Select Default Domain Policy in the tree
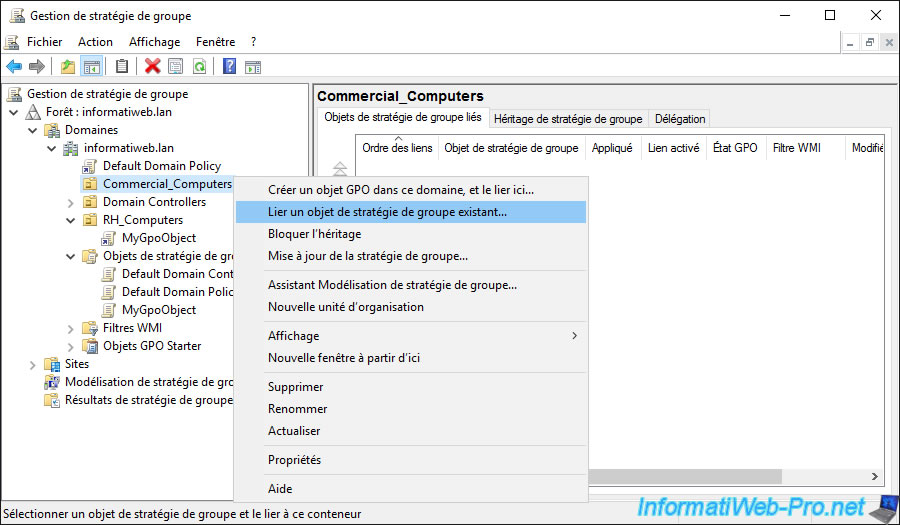 [x=161, y=166]
